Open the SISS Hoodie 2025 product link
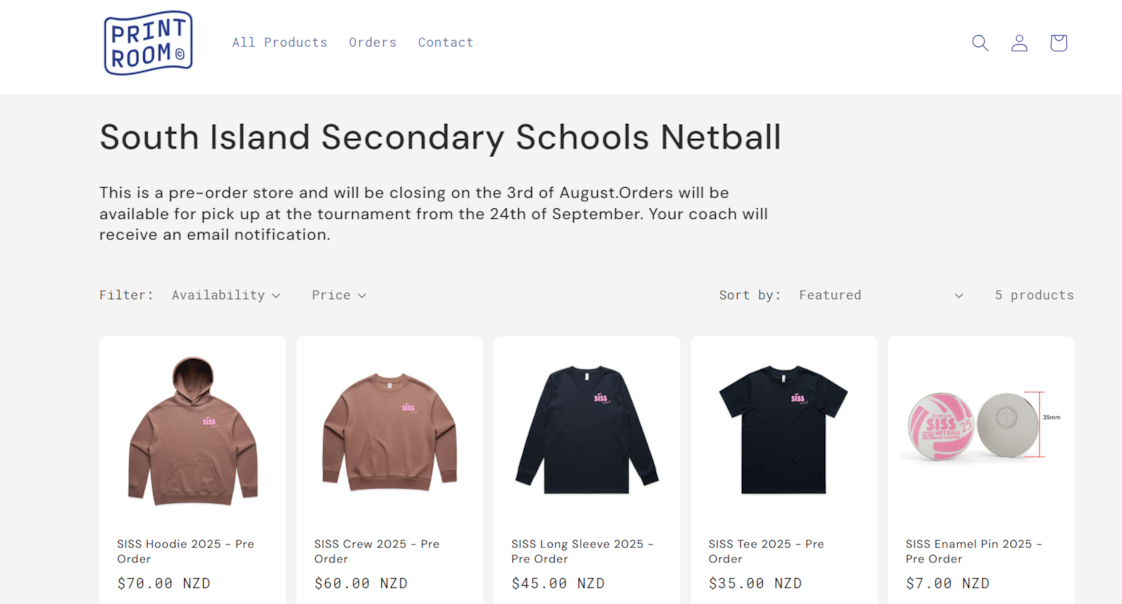 [185, 551]
